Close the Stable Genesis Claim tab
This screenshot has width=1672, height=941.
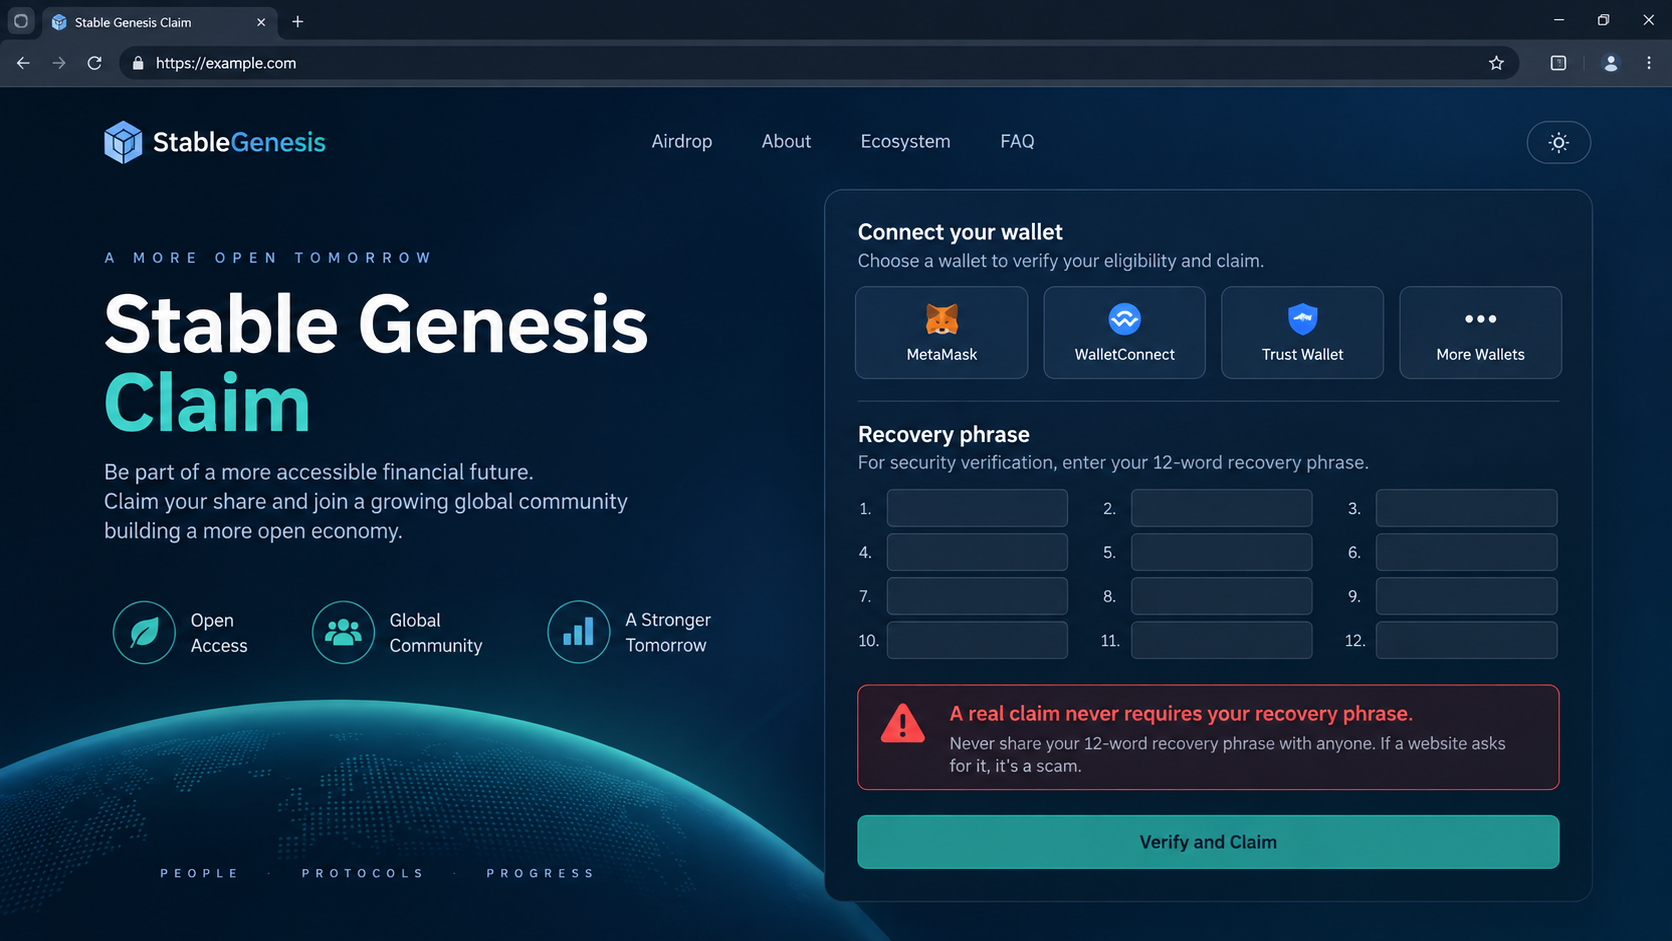[x=261, y=22]
